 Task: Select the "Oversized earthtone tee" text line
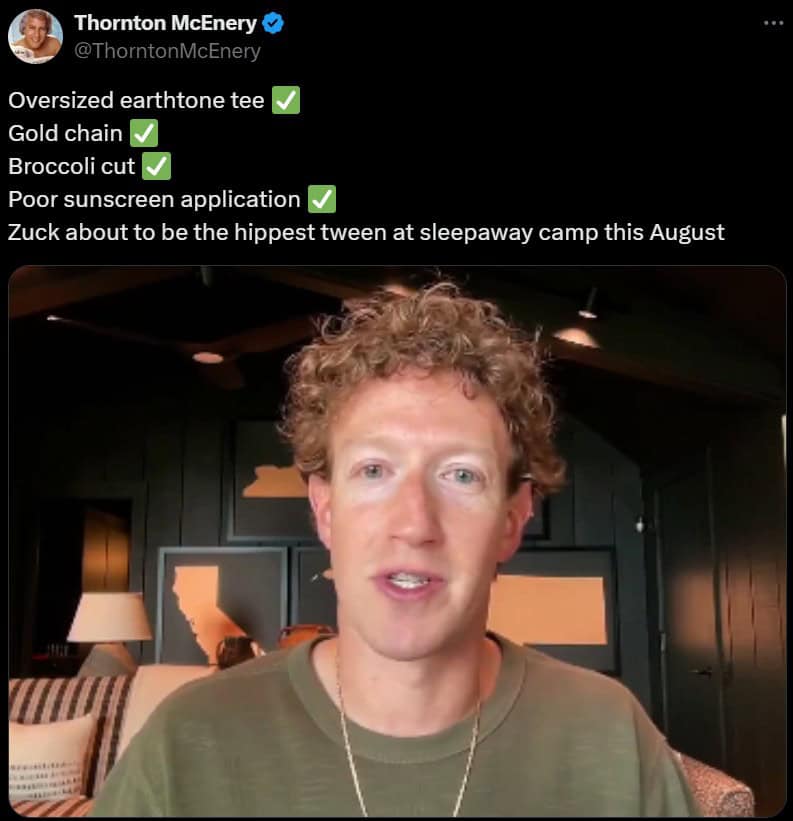136,100
